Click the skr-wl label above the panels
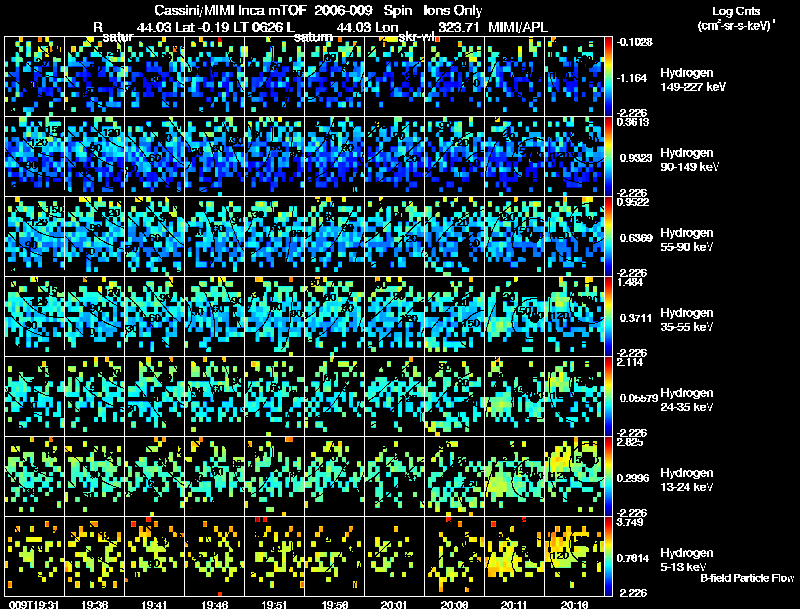This screenshot has height=609, width=800. (416, 37)
